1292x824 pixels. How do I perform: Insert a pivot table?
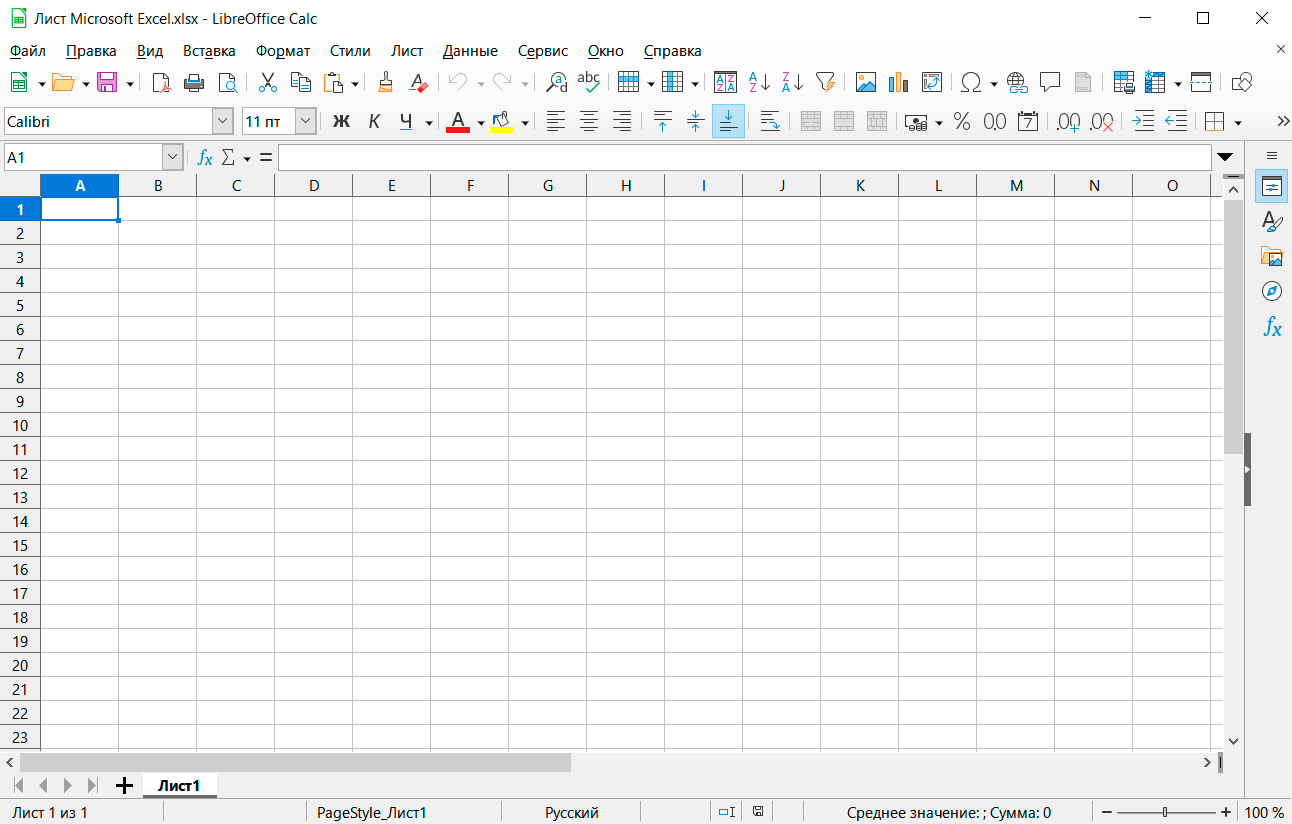click(932, 83)
